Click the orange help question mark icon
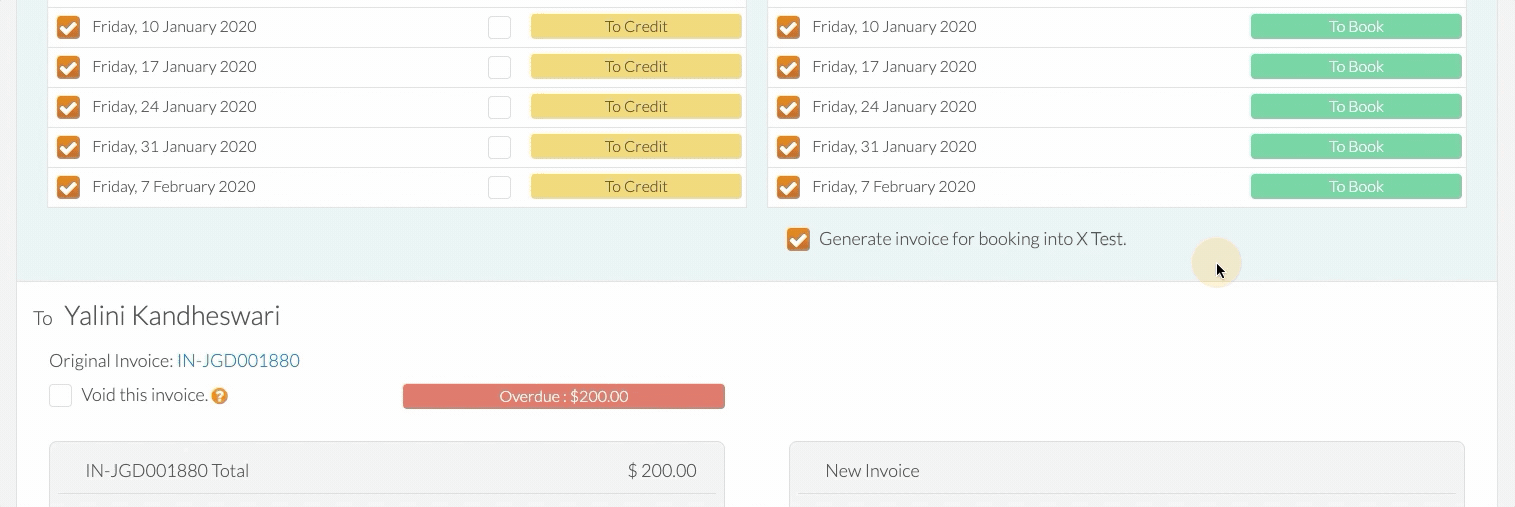The image size is (1515, 507). [x=220, y=396]
